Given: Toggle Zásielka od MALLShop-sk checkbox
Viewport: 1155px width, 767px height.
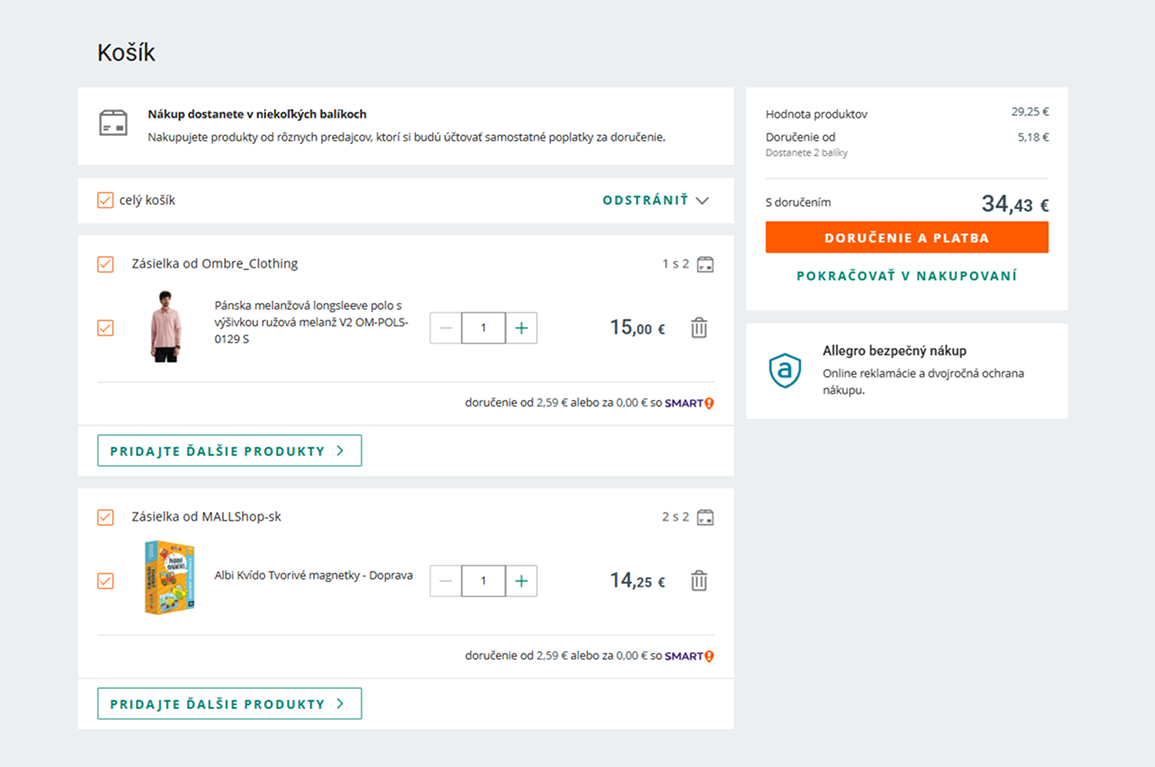Looking at the screenshot, I should pos(105,517).
